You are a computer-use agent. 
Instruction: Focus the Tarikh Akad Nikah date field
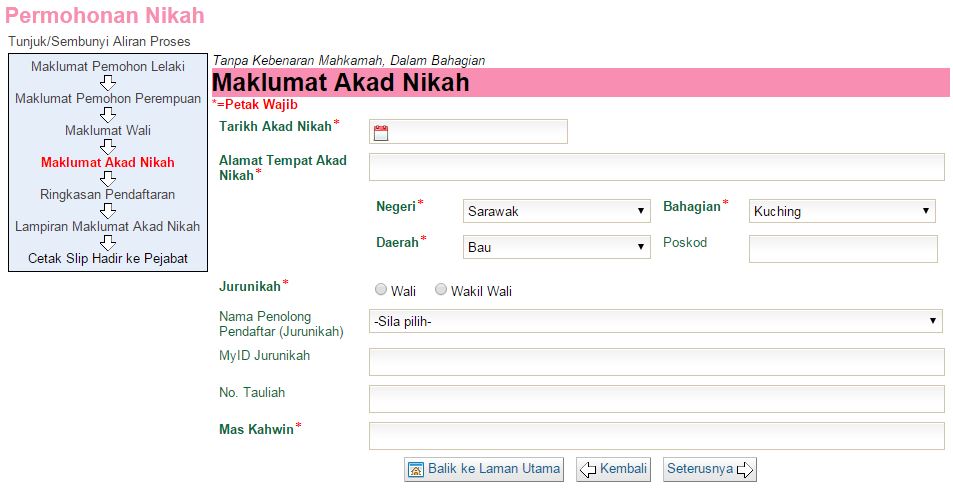click(x=469, y=131)
